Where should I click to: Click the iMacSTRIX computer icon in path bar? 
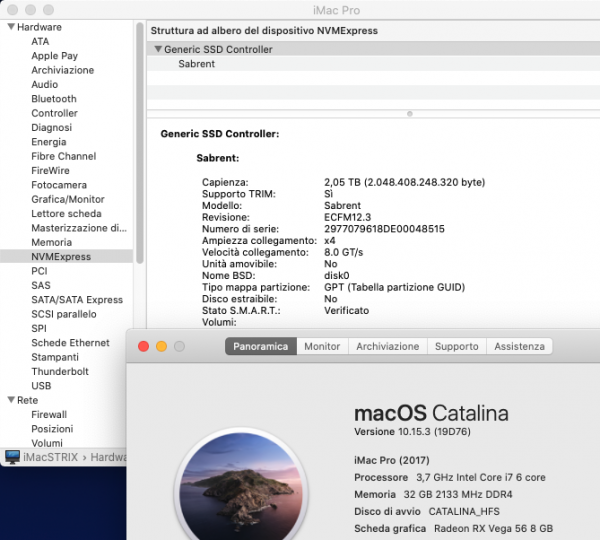[x=12, y=457]
